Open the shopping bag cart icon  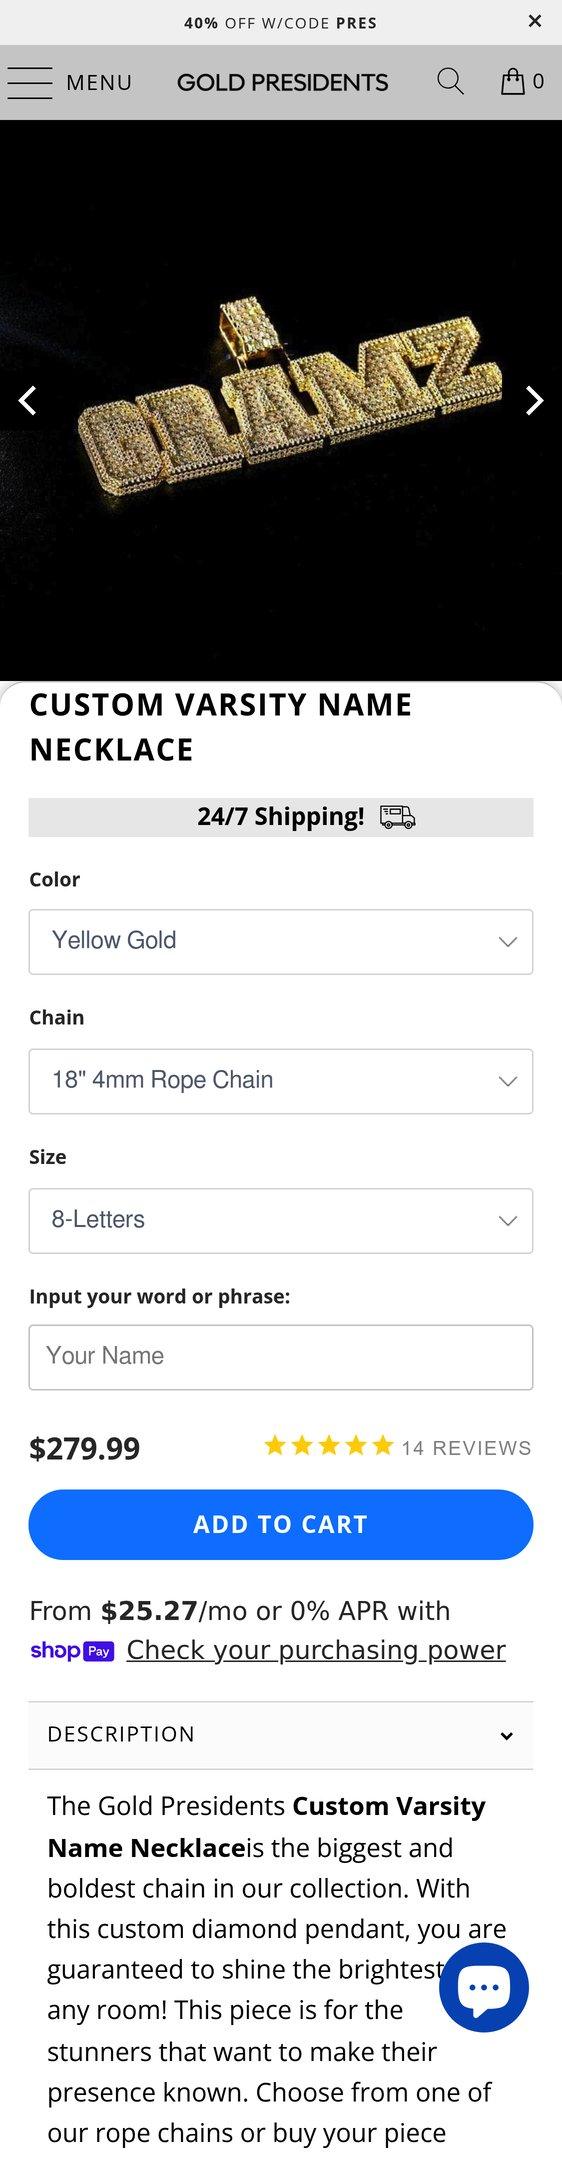[x=512, y=82]
